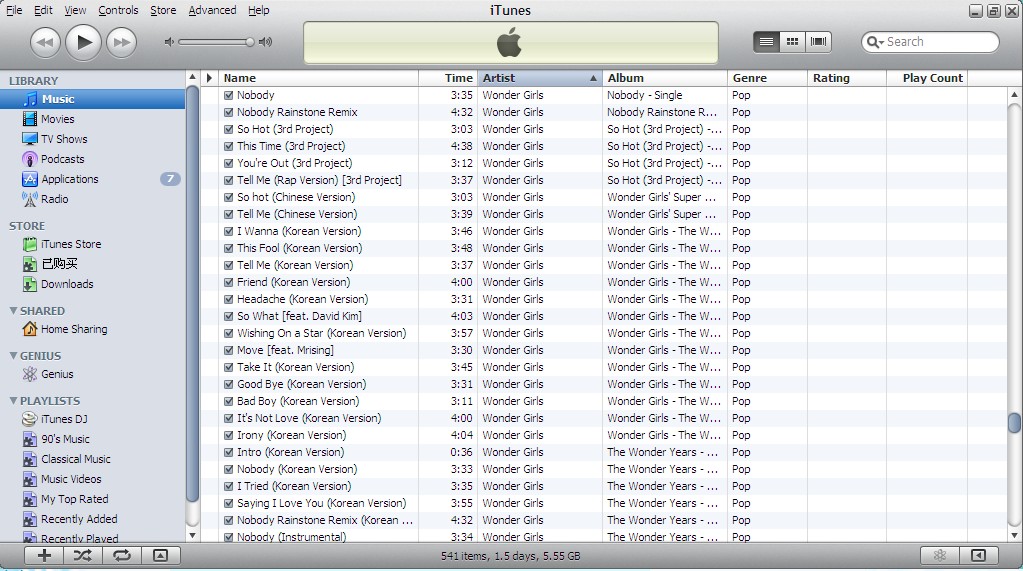Toggle shuffle playback
Screen dimensions: 1023x571
pyautogui.click(x=82, y=555)
